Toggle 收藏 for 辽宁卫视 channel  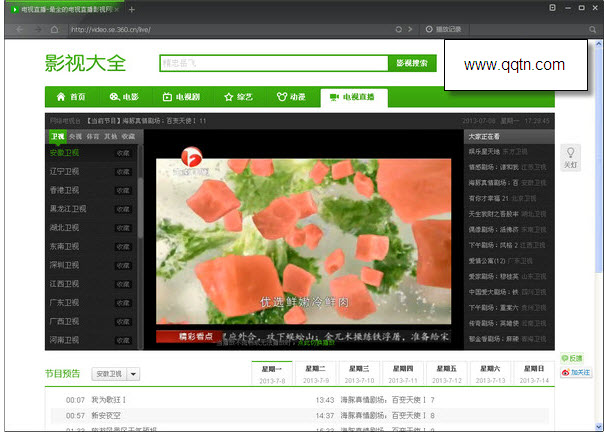pos(123,171)
